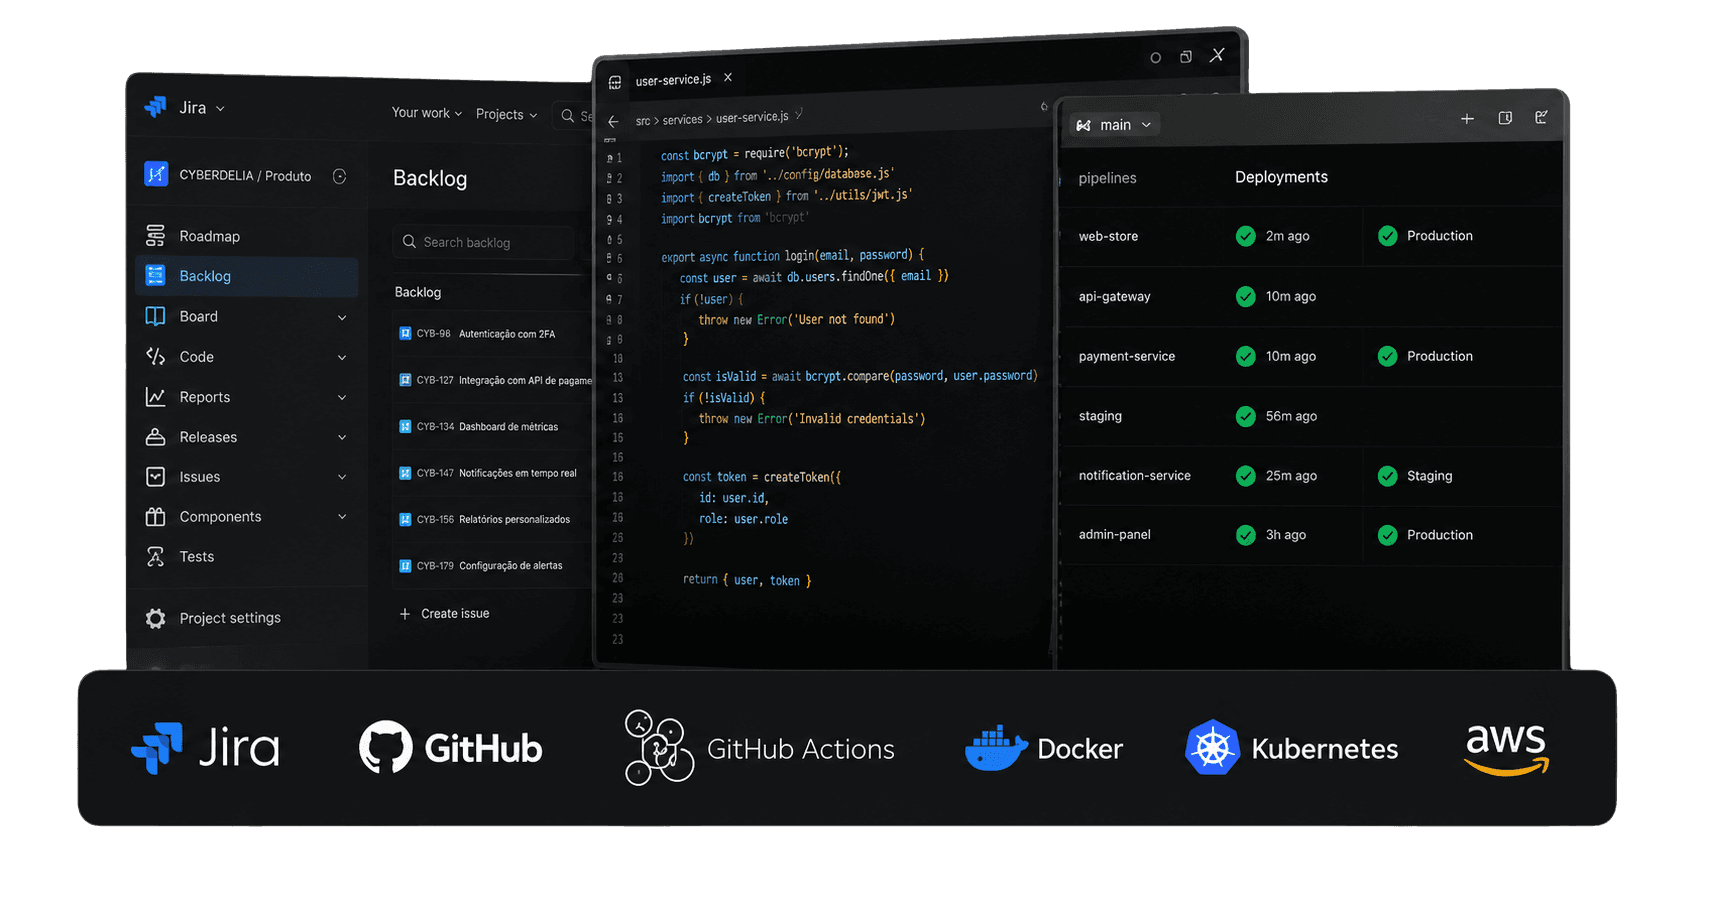Click the editor back arrow

(614, 121)
